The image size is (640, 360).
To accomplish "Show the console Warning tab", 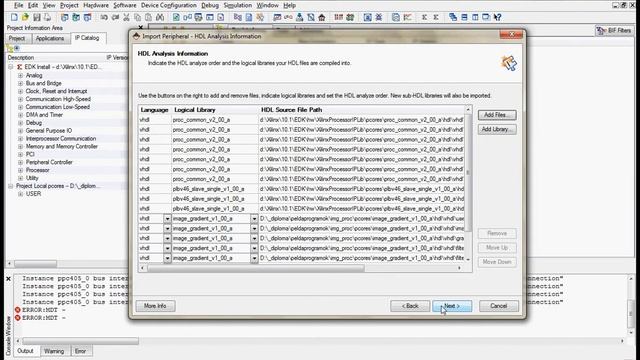I will [x=54, y=351].
